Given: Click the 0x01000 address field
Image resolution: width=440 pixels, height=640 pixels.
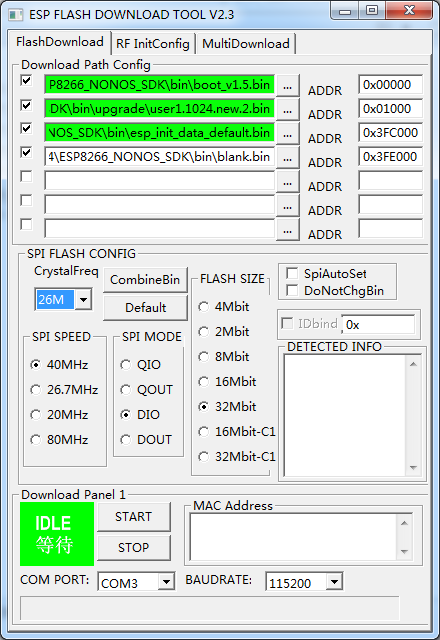Looking at the screenshot, I should 391,109.
